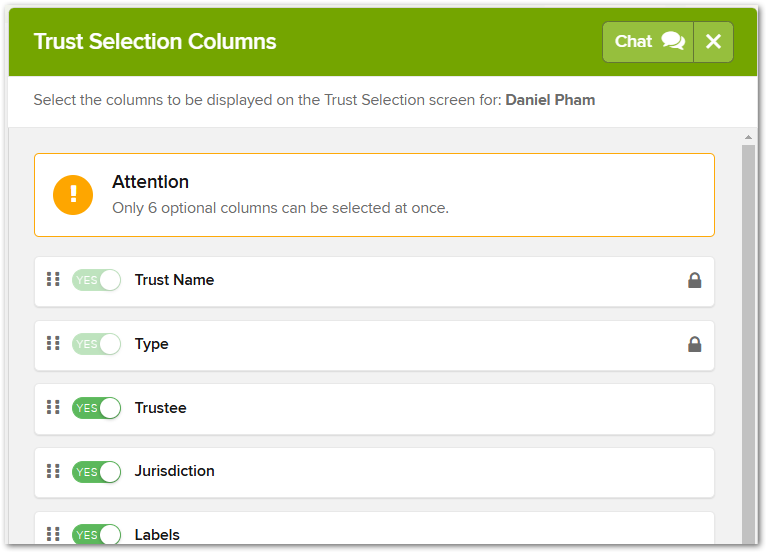This screenshot has width=767, height=553.
Task: Click the lock icon on Type row
Action: 695,344
